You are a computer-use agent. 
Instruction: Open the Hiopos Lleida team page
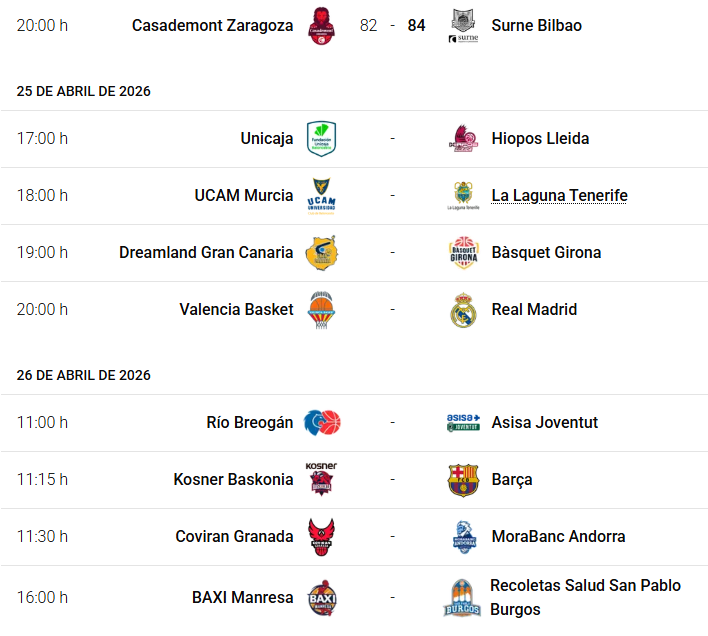(540, 139)
